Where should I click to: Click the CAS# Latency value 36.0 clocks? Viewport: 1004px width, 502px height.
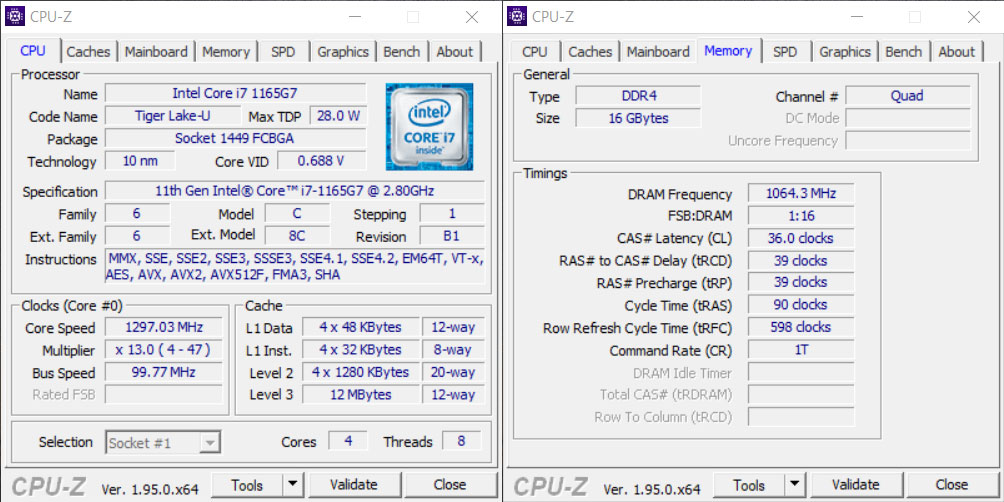coord(800,238)
